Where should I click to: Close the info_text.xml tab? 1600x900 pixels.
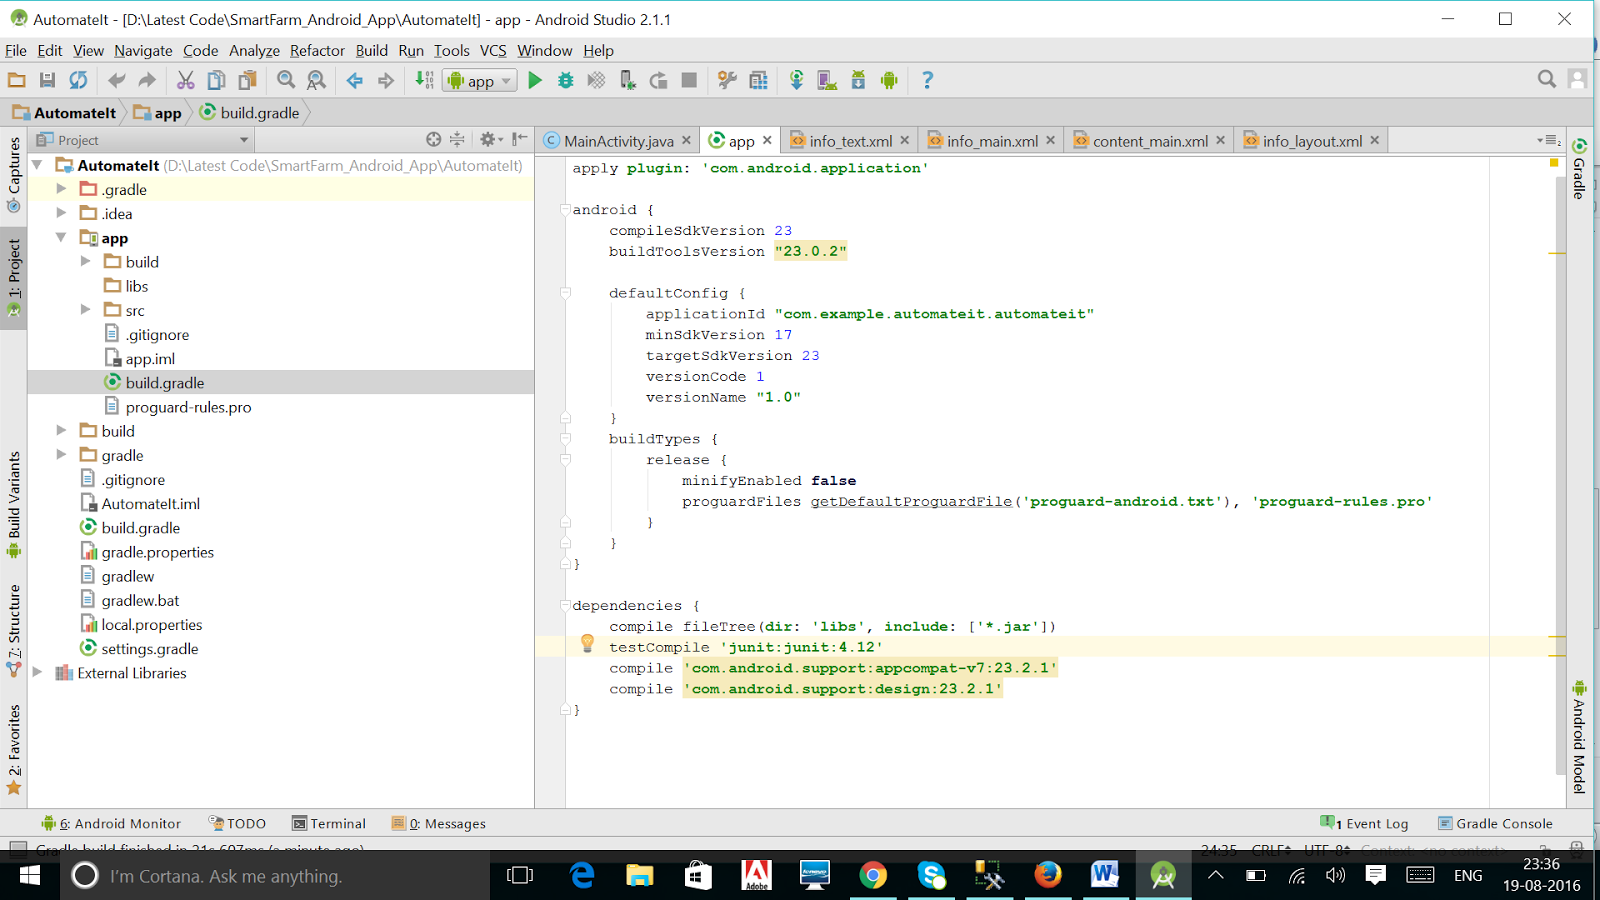point(905,140)
